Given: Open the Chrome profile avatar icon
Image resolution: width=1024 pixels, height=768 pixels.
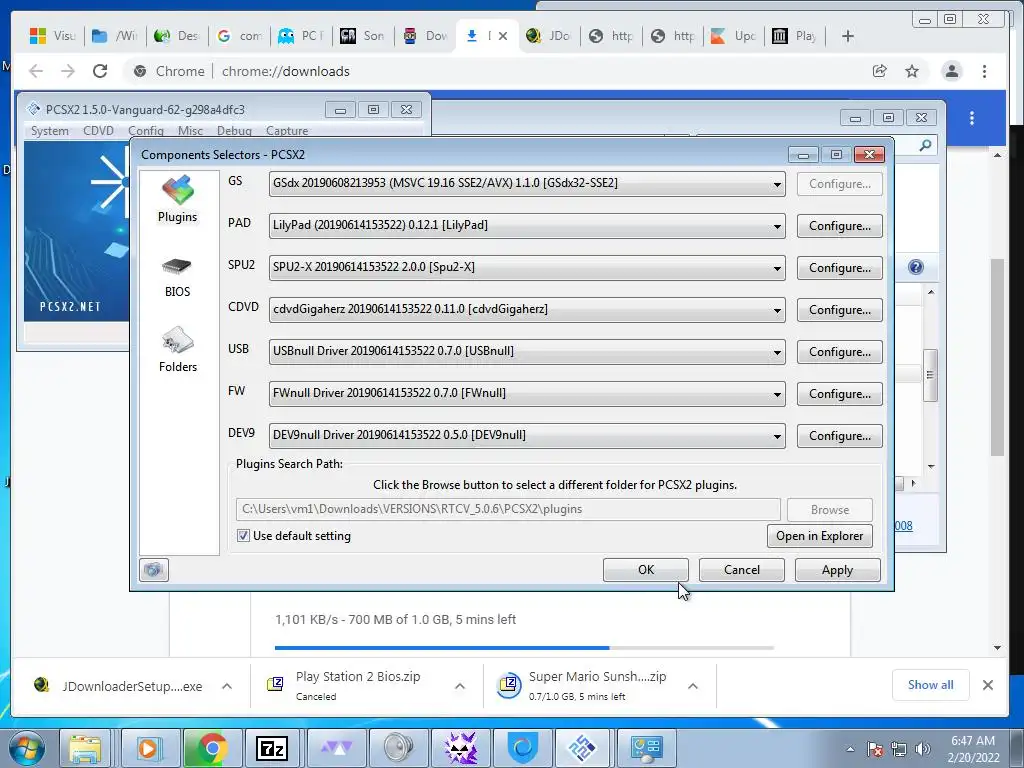Looking at the screenshot, I should tap(952, 71).
